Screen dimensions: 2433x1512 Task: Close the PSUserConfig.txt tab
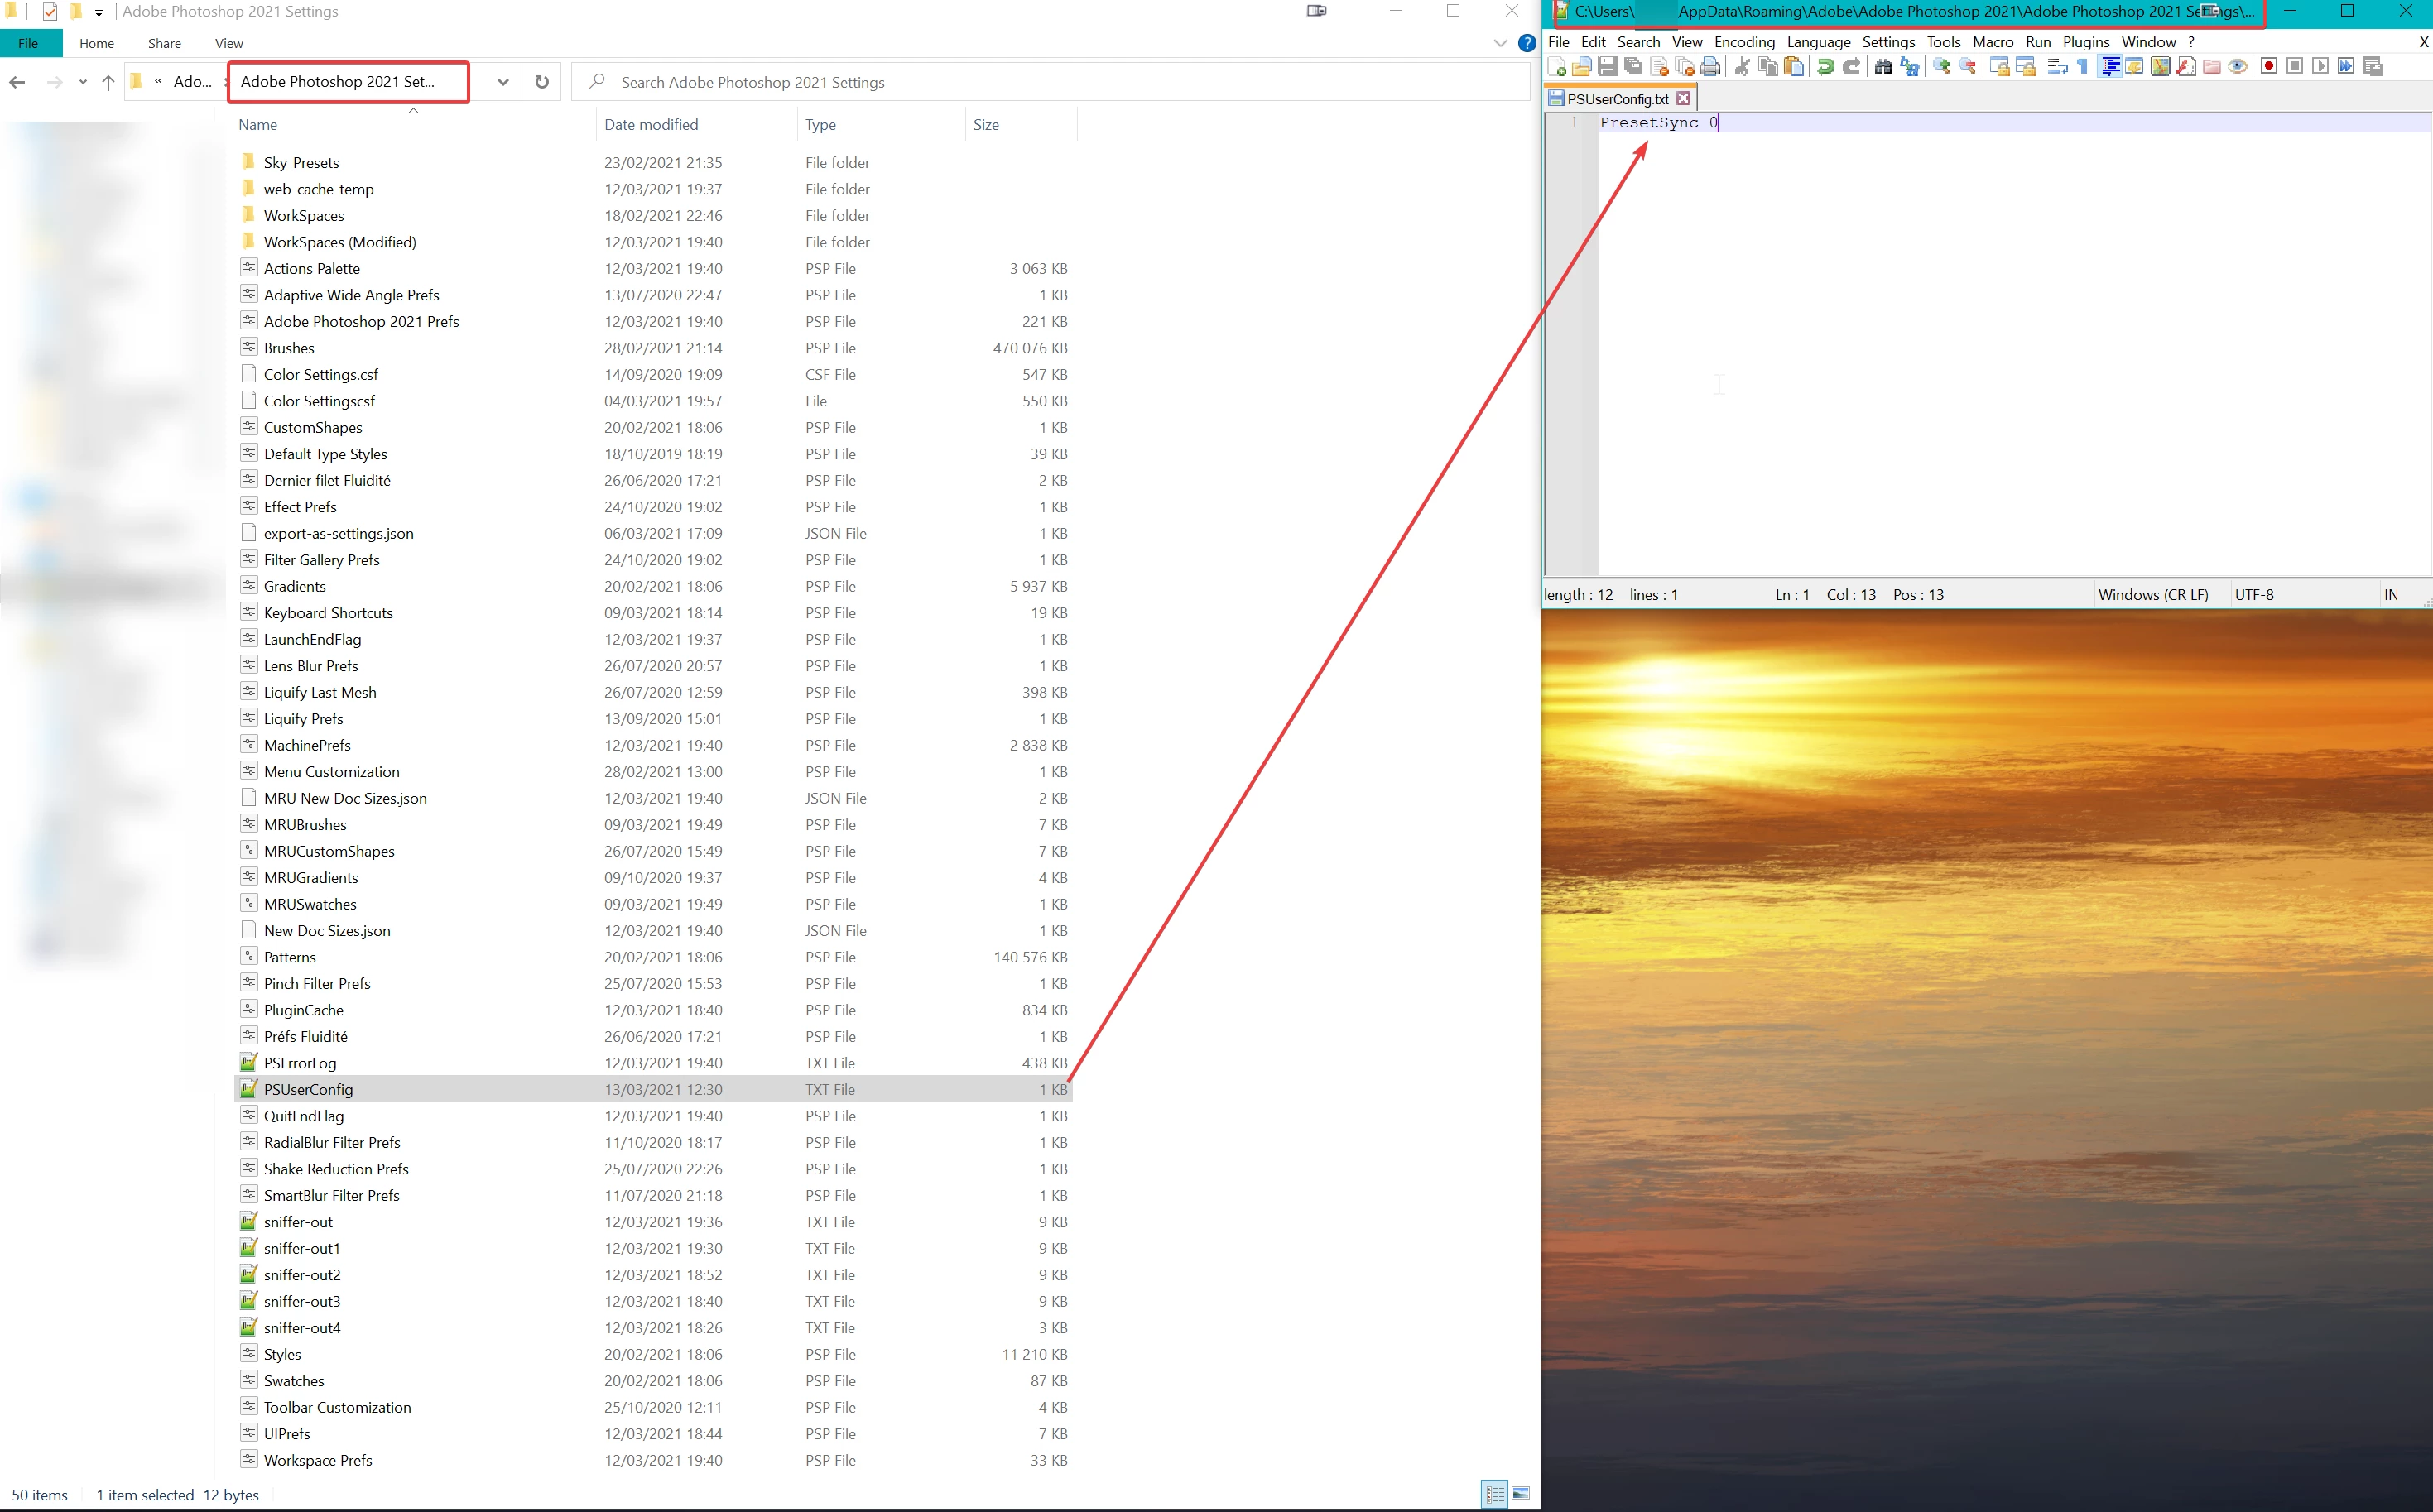(1684, 98)
